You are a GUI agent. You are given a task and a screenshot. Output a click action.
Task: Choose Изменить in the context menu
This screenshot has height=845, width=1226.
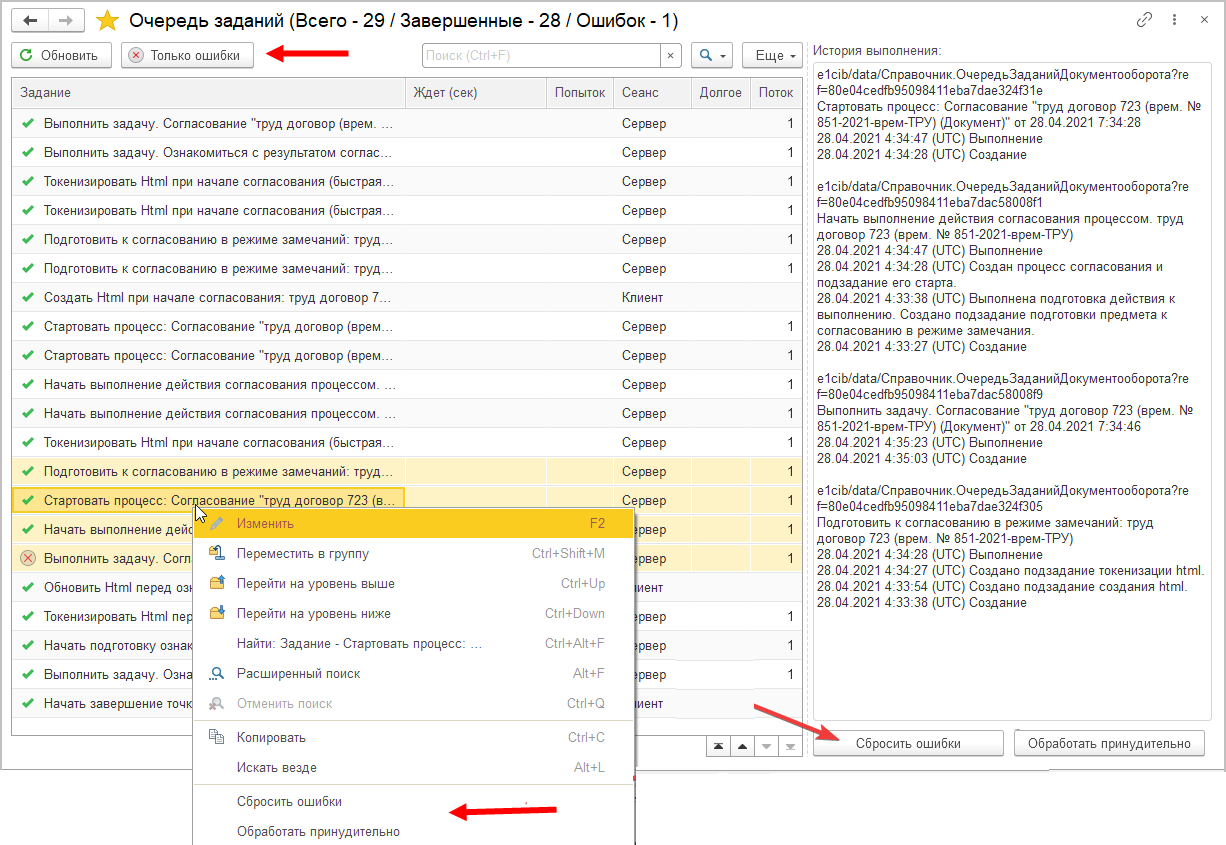(414, 523)
